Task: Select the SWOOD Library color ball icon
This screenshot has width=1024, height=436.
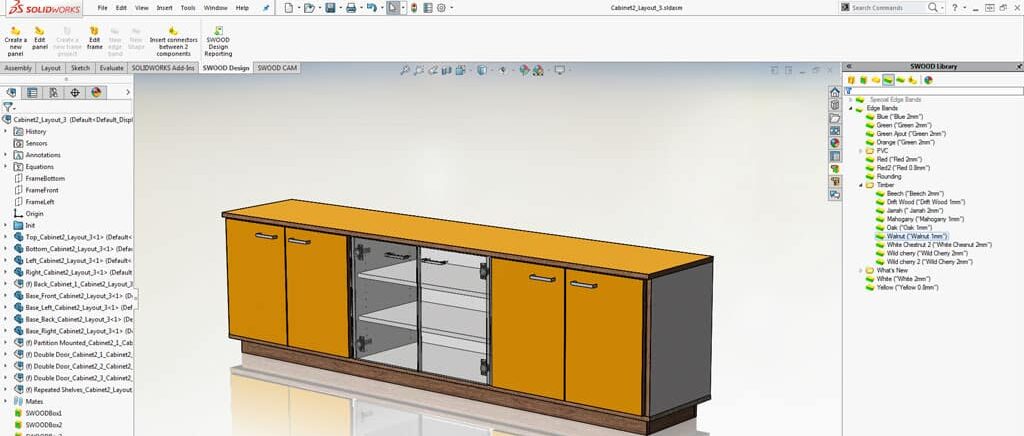Action: pyautogui.click(x=928, y=80)
